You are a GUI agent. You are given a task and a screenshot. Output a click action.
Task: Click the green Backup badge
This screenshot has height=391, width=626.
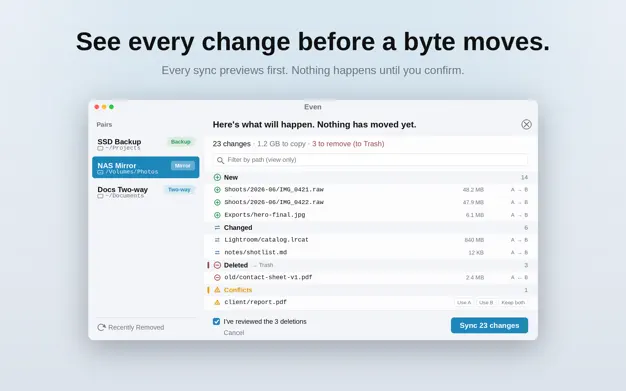(x=180, y=142)
